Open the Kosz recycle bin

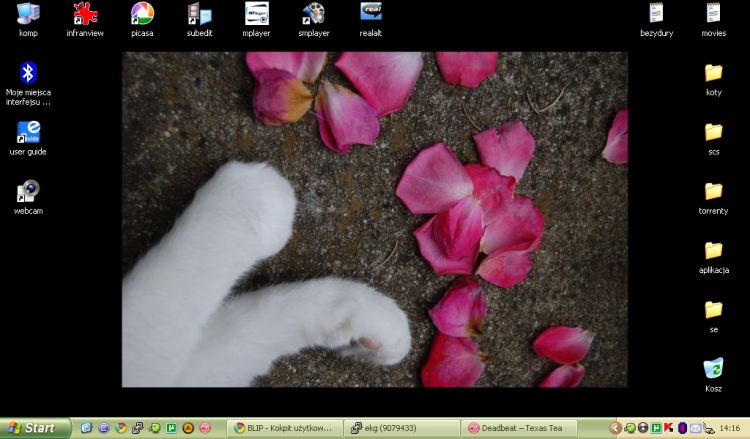(x=713, y=369)
